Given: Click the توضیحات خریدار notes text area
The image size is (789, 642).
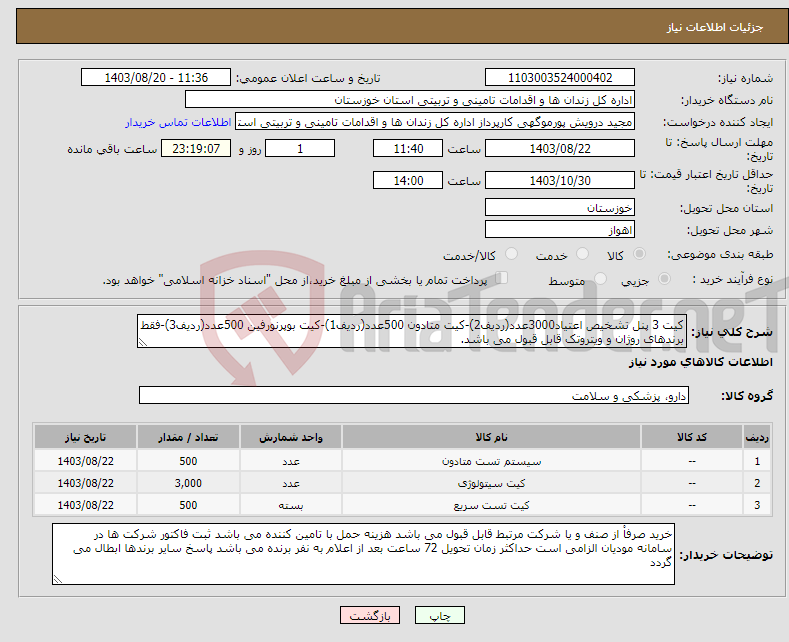Looking at the screenshot, I should [x=363, y=554].
